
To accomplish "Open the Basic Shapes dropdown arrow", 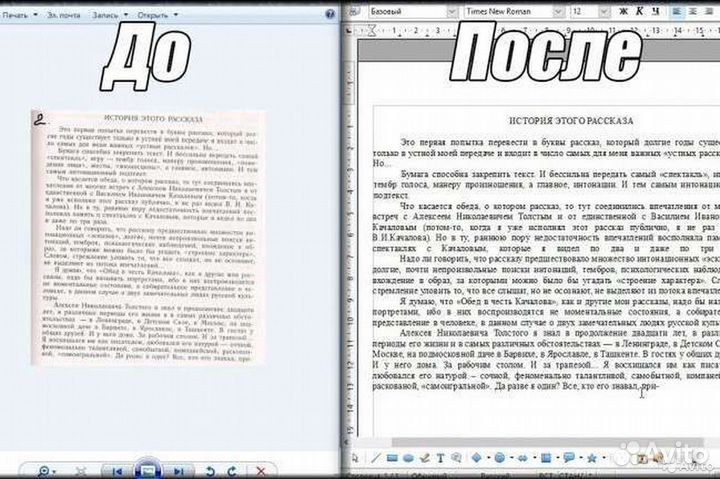I will coord(488,458).
